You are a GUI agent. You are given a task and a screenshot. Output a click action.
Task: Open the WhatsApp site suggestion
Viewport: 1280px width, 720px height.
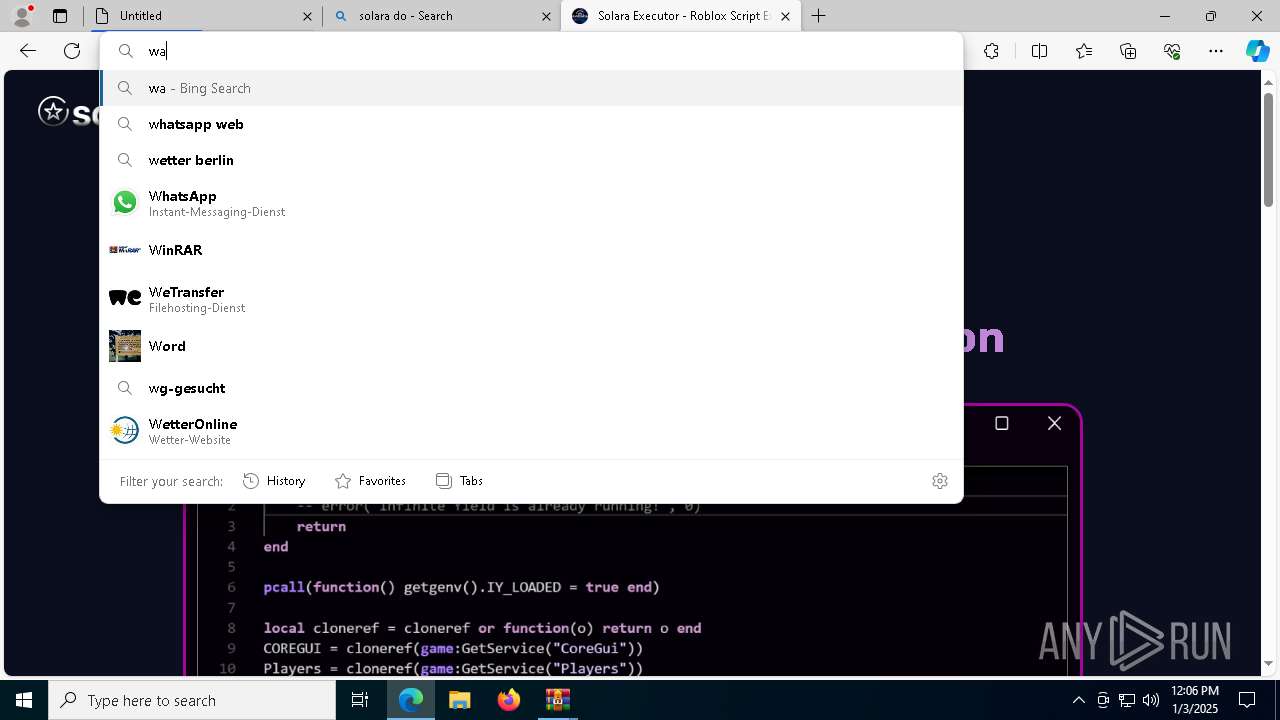click(x=531, y=203)
